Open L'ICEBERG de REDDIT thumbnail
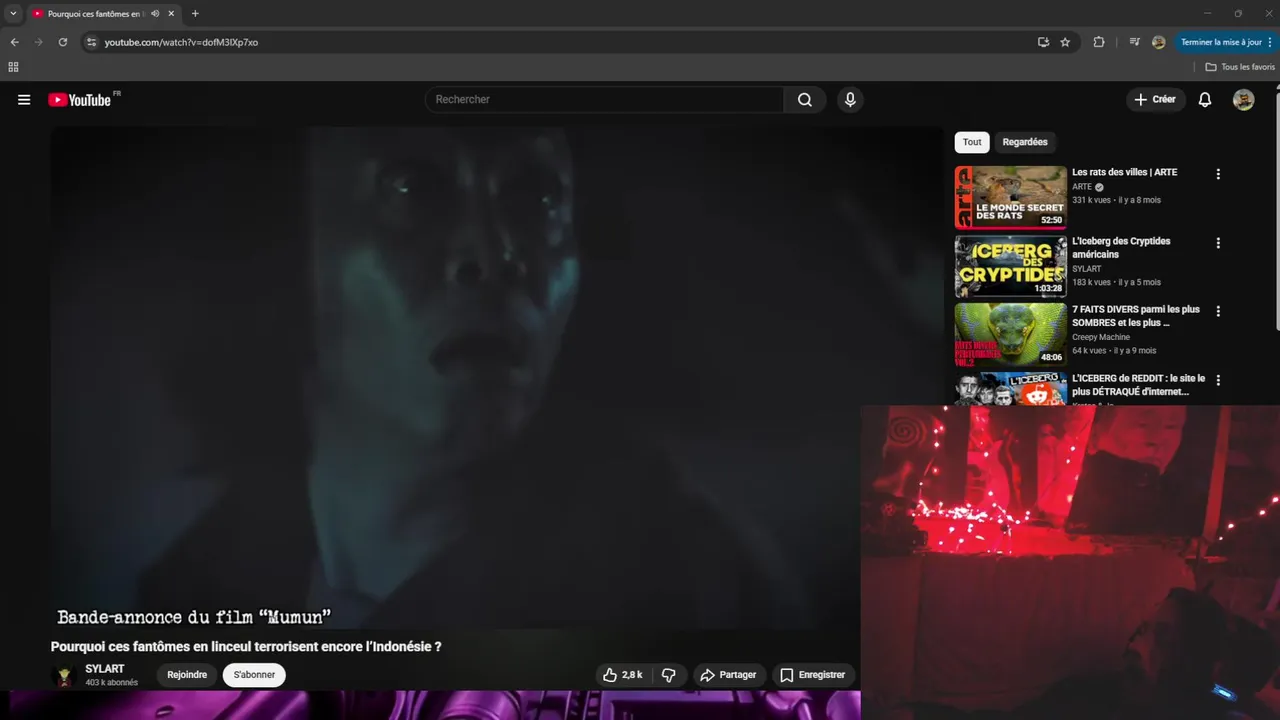This screenshot has height=720, width=1280. [1010, 388]
